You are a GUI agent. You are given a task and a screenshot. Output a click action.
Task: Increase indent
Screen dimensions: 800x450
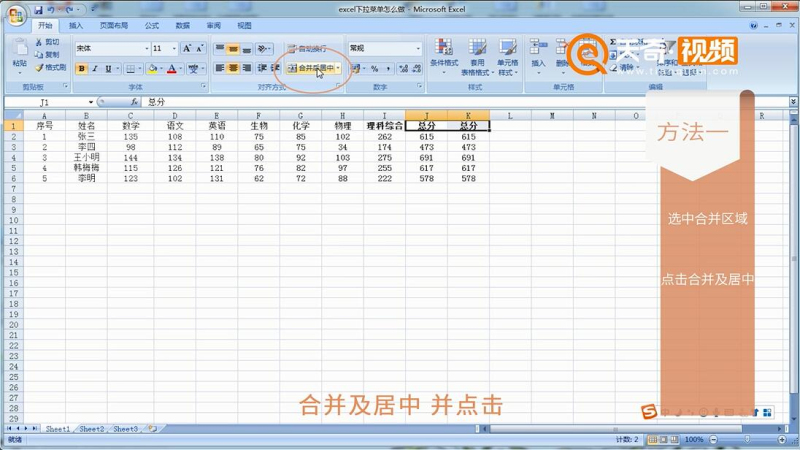(x=276, y=68)
